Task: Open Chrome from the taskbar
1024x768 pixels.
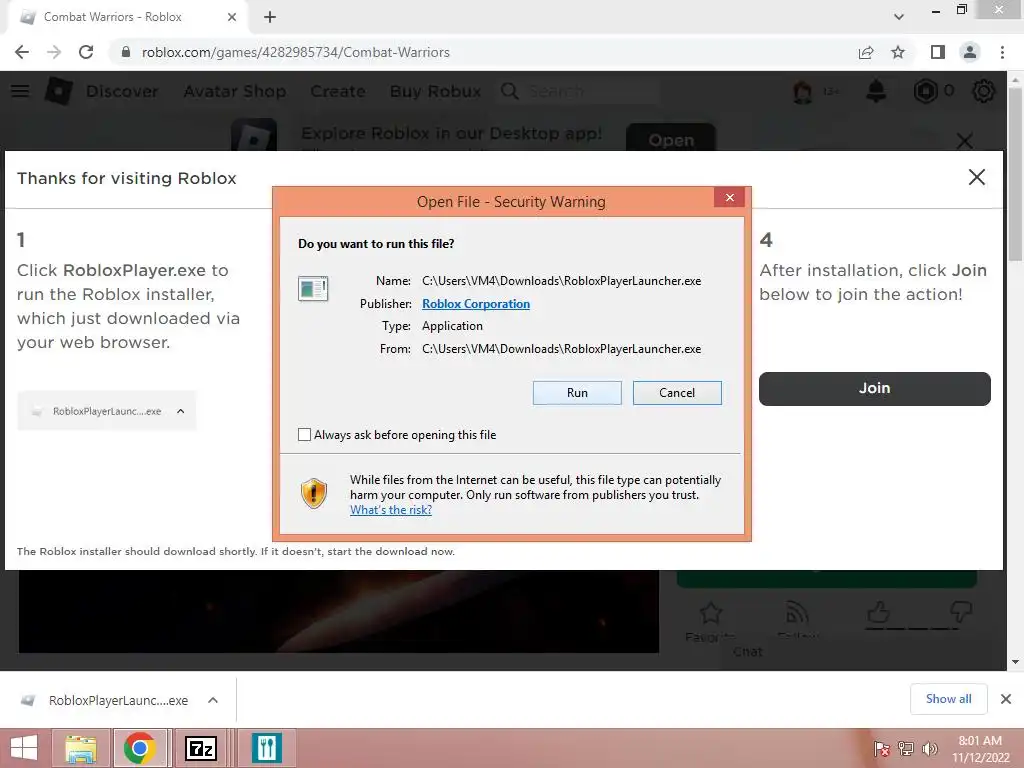Action: tap(139, 748)
